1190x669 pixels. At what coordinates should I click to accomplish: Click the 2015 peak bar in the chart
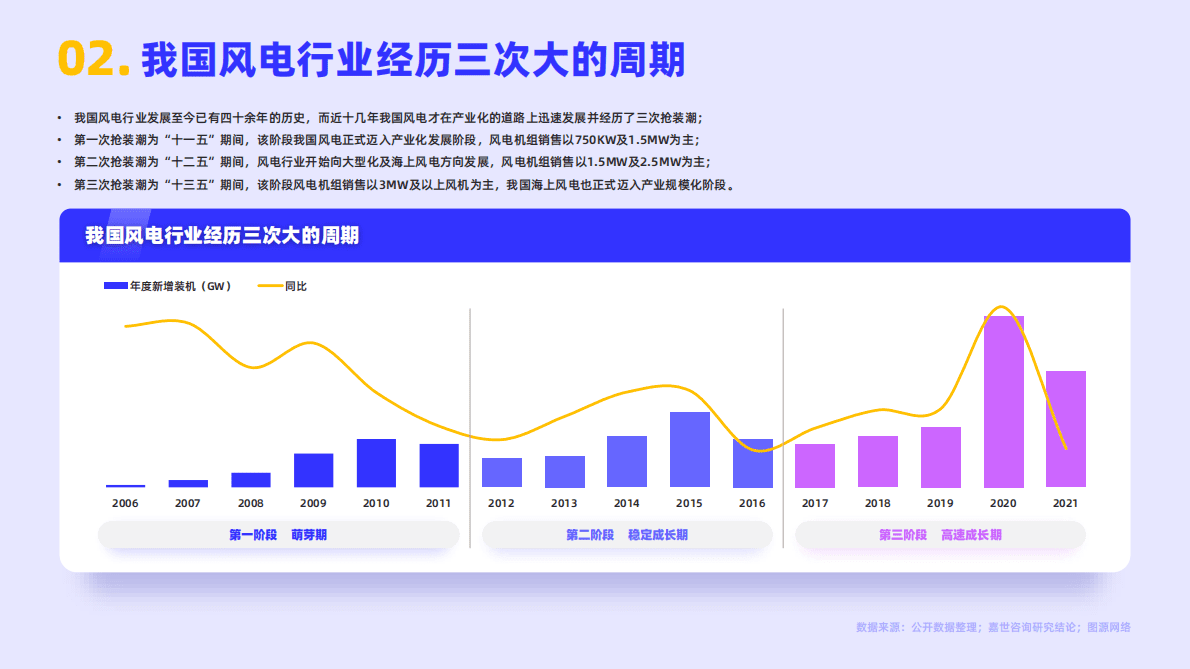coord(690,450)
